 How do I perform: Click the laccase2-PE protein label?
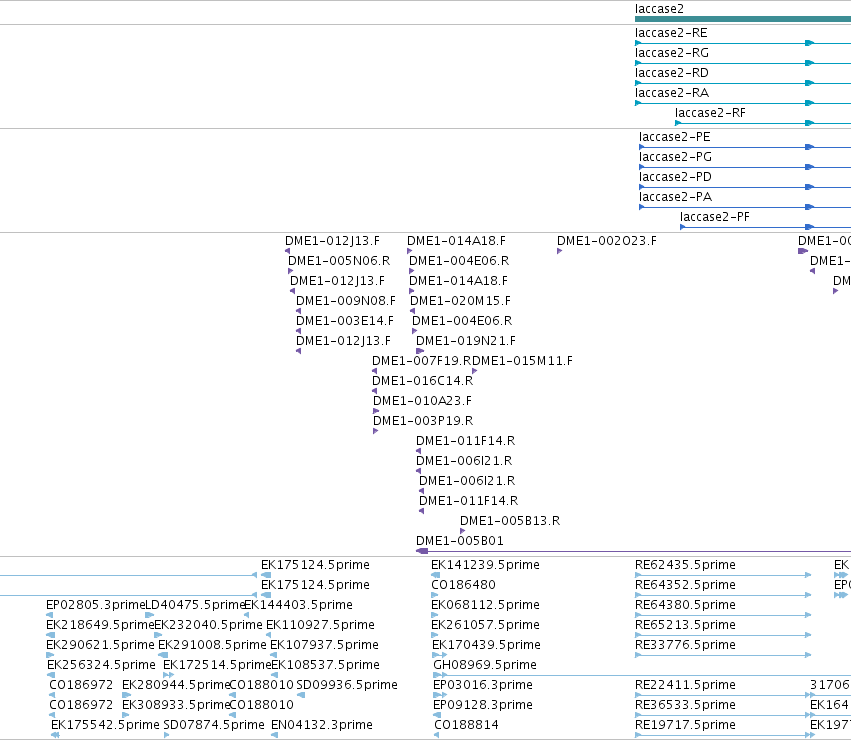tap(675, 137)
